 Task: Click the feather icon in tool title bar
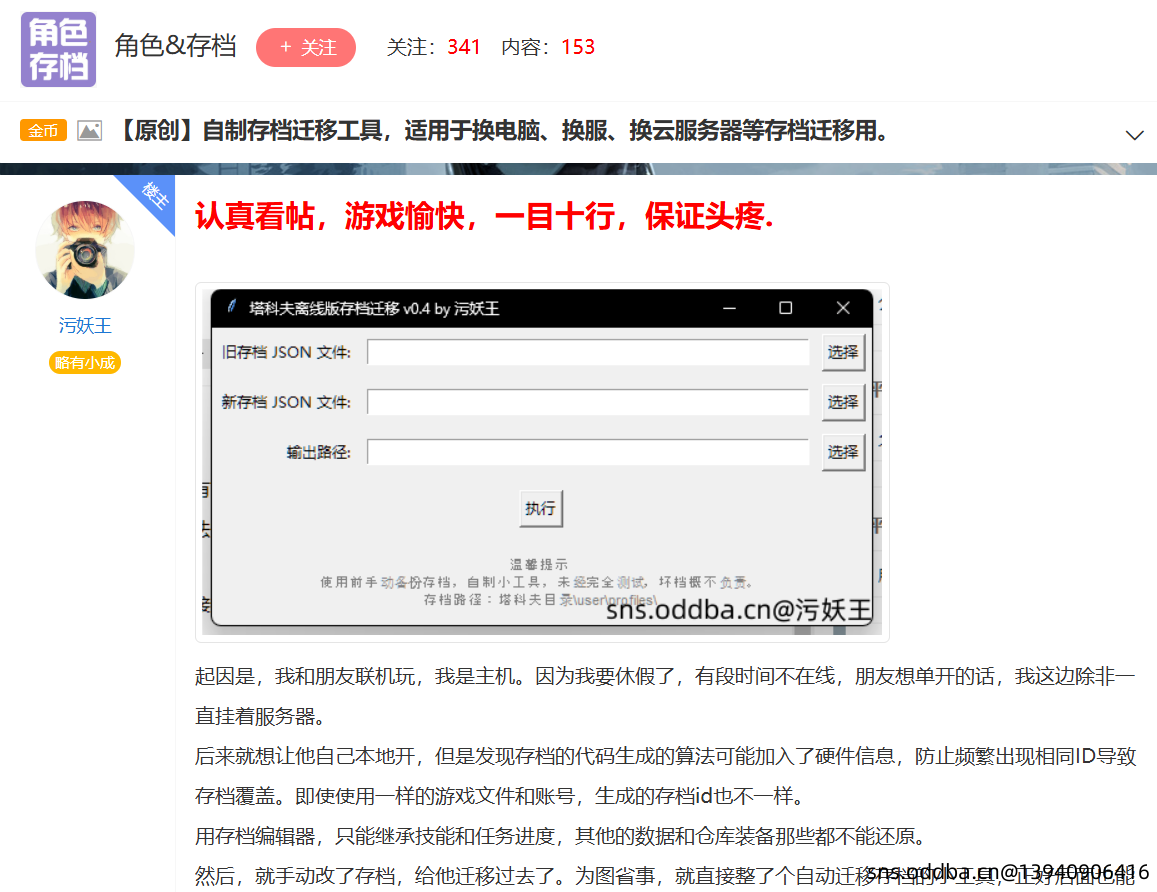232,308
